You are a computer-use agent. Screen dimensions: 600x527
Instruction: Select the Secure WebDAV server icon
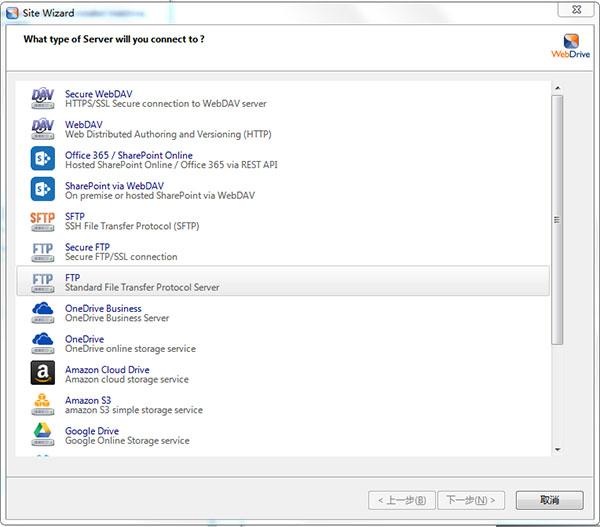pos(42,99)
